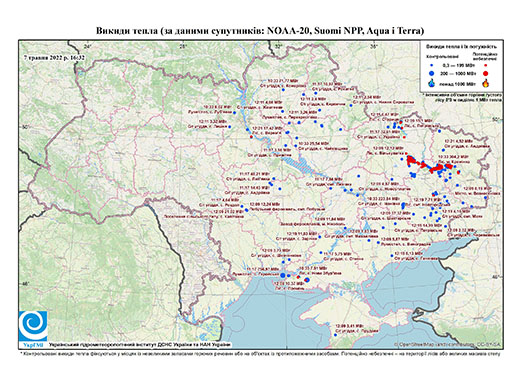Click the map title mentioning NOAA-20
The width and height of the screenshot is (520, 368).
pos(260,31)
